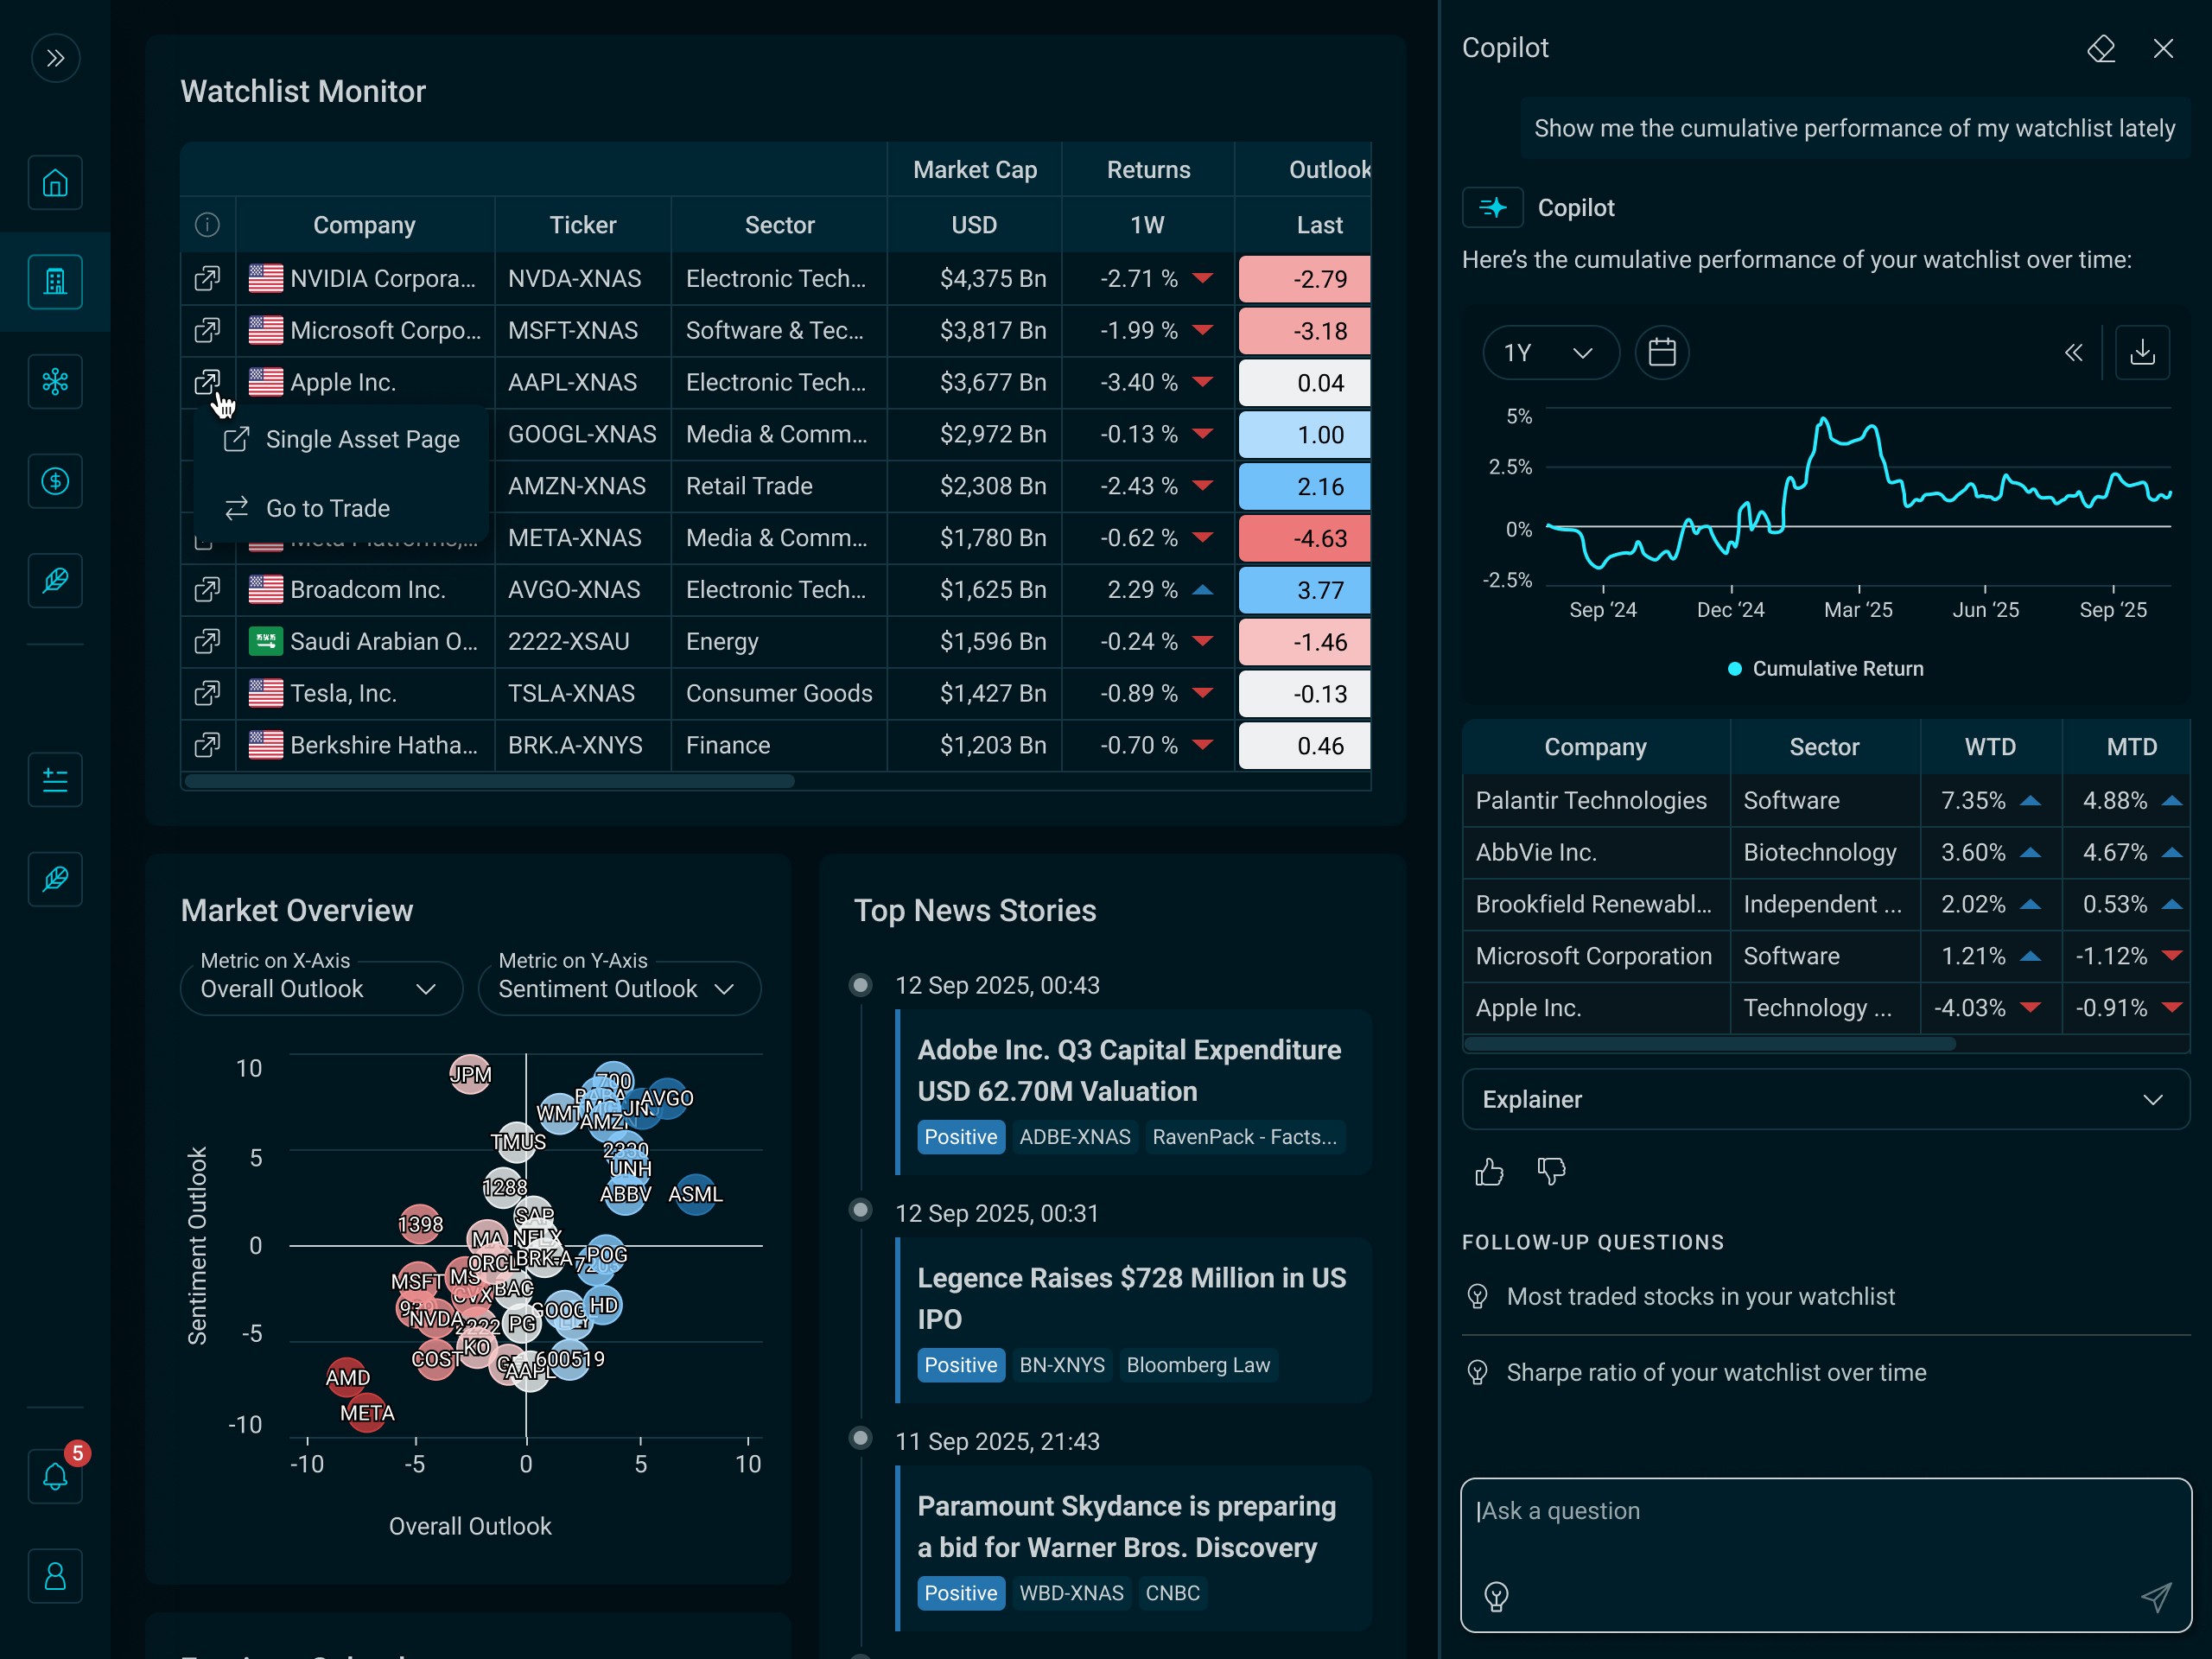Screen dimensions: 2212x1659
Task: Open the Home icon in sidebar
Action: pyautogui.click(x=55, y=183)
